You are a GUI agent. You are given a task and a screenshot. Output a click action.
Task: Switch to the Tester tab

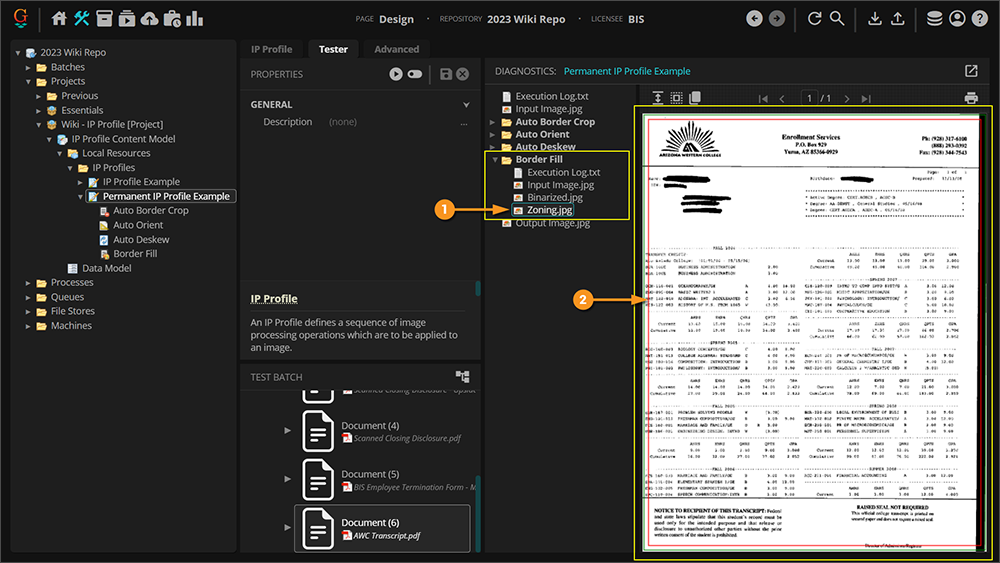point(333,49)
